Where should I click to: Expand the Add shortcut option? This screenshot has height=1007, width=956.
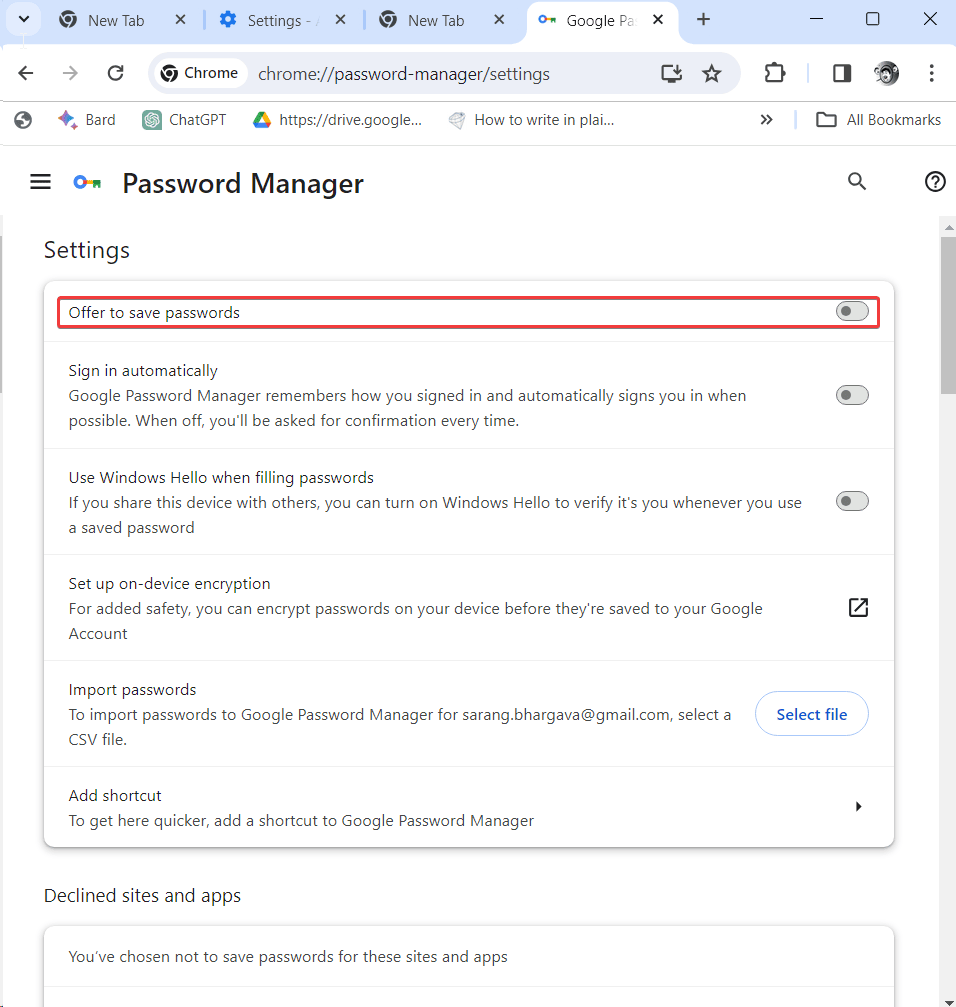(x=858, y=806)
